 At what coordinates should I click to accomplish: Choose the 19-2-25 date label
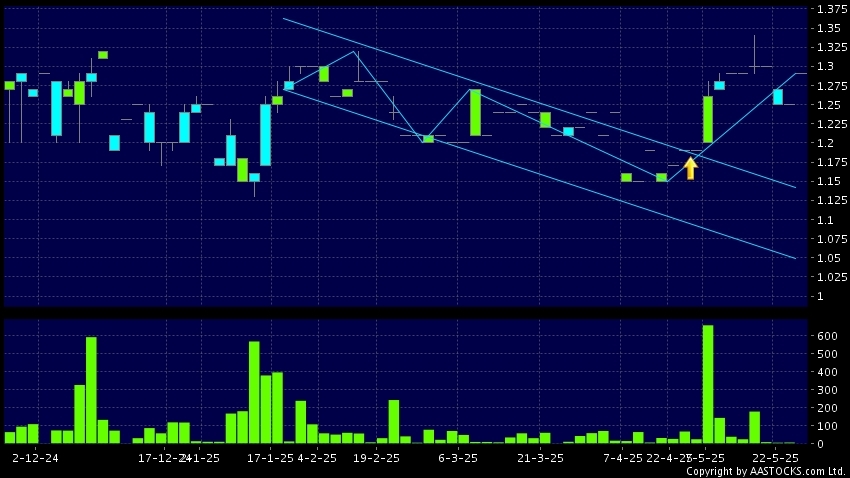tap(376, 458)
